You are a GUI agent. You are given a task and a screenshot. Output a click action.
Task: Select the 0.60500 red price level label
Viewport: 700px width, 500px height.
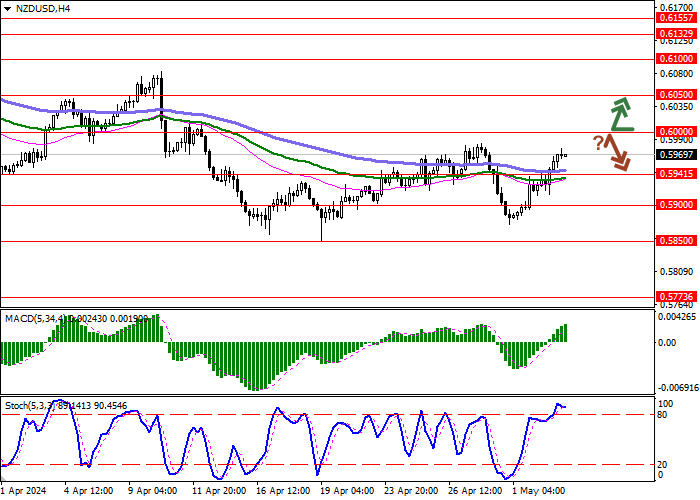tap(676, 95)
